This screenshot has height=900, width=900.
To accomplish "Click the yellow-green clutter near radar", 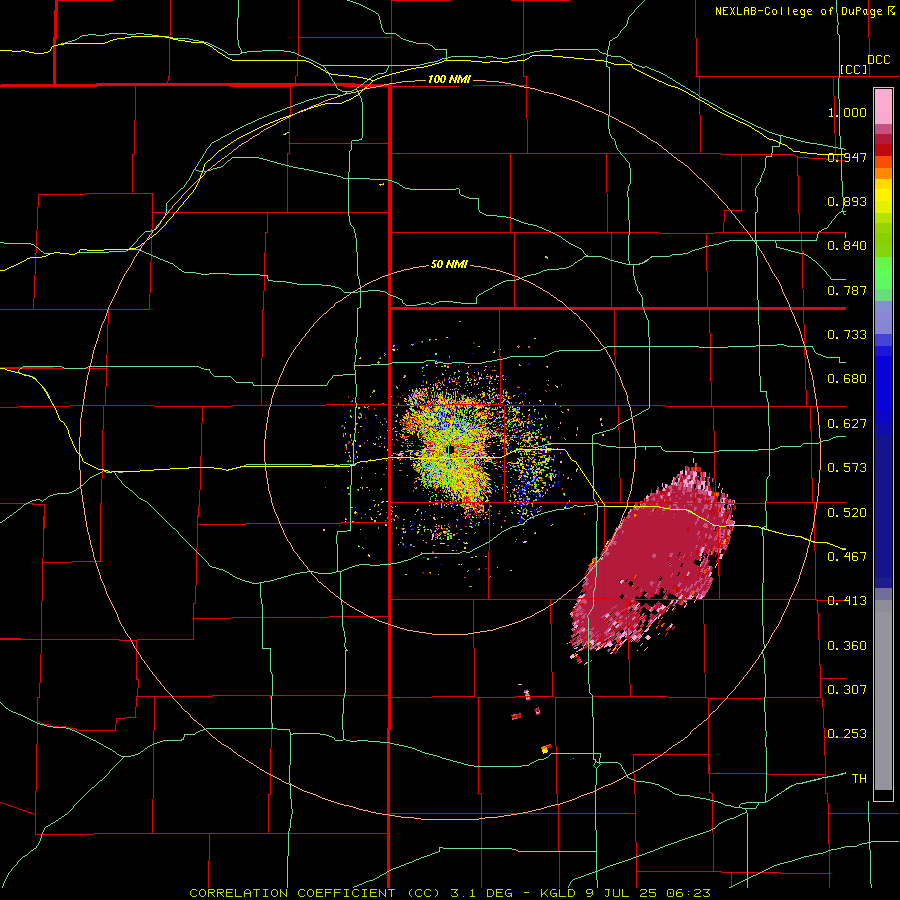I will [453, 453].
